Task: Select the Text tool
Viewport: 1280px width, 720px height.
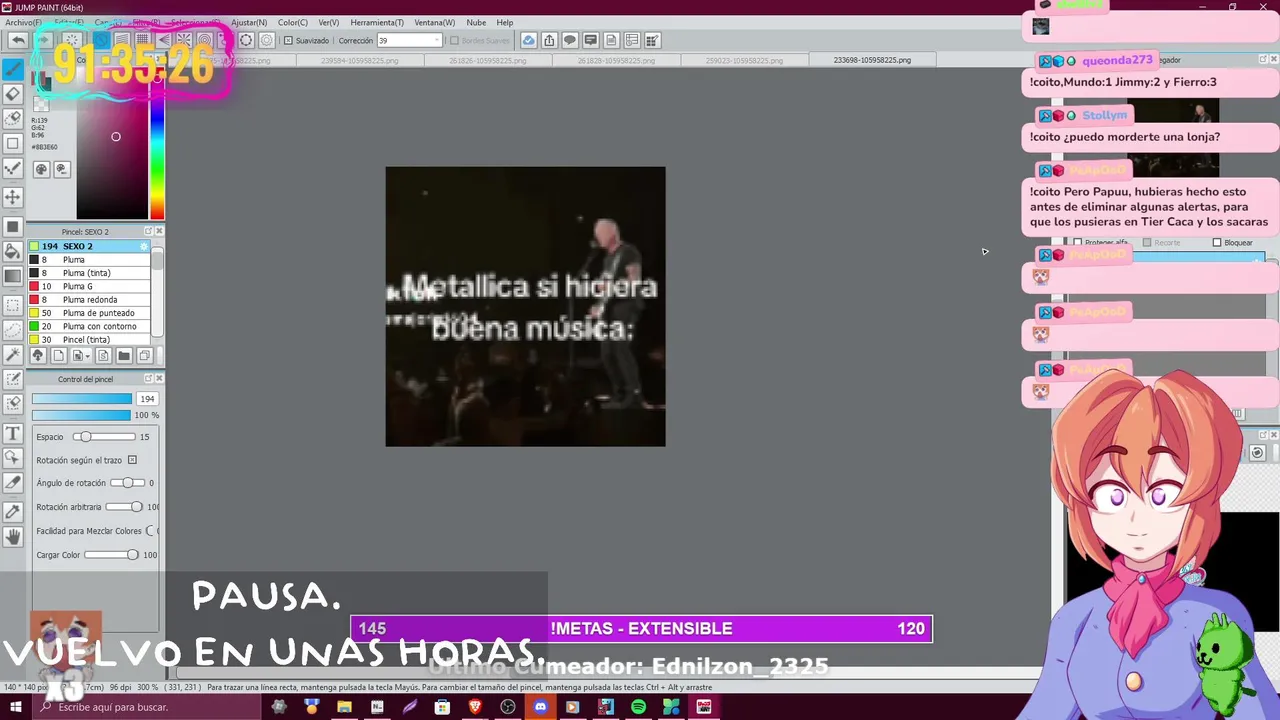Action: coord(12,433)
